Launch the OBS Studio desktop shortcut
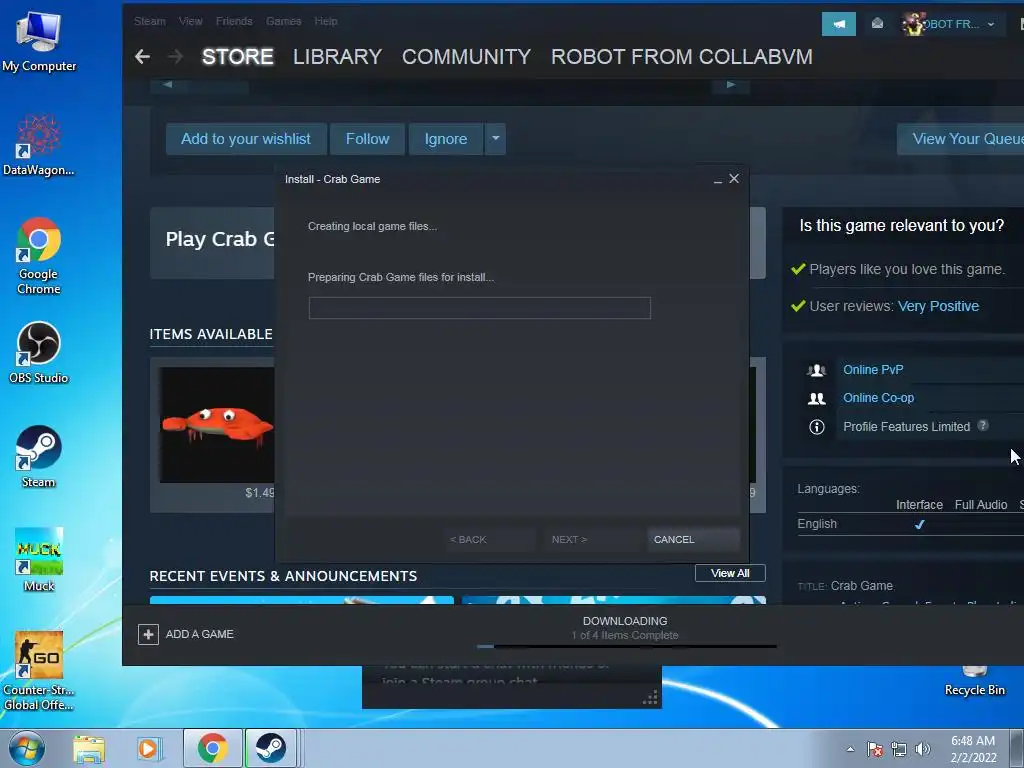 point(39,352)
